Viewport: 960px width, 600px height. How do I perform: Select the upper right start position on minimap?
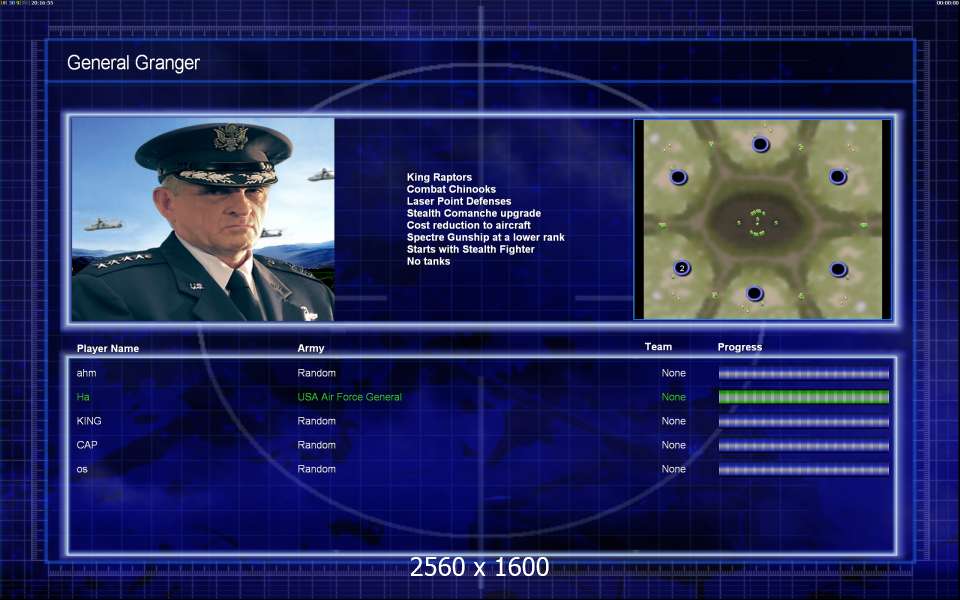[x=838, y=176]
